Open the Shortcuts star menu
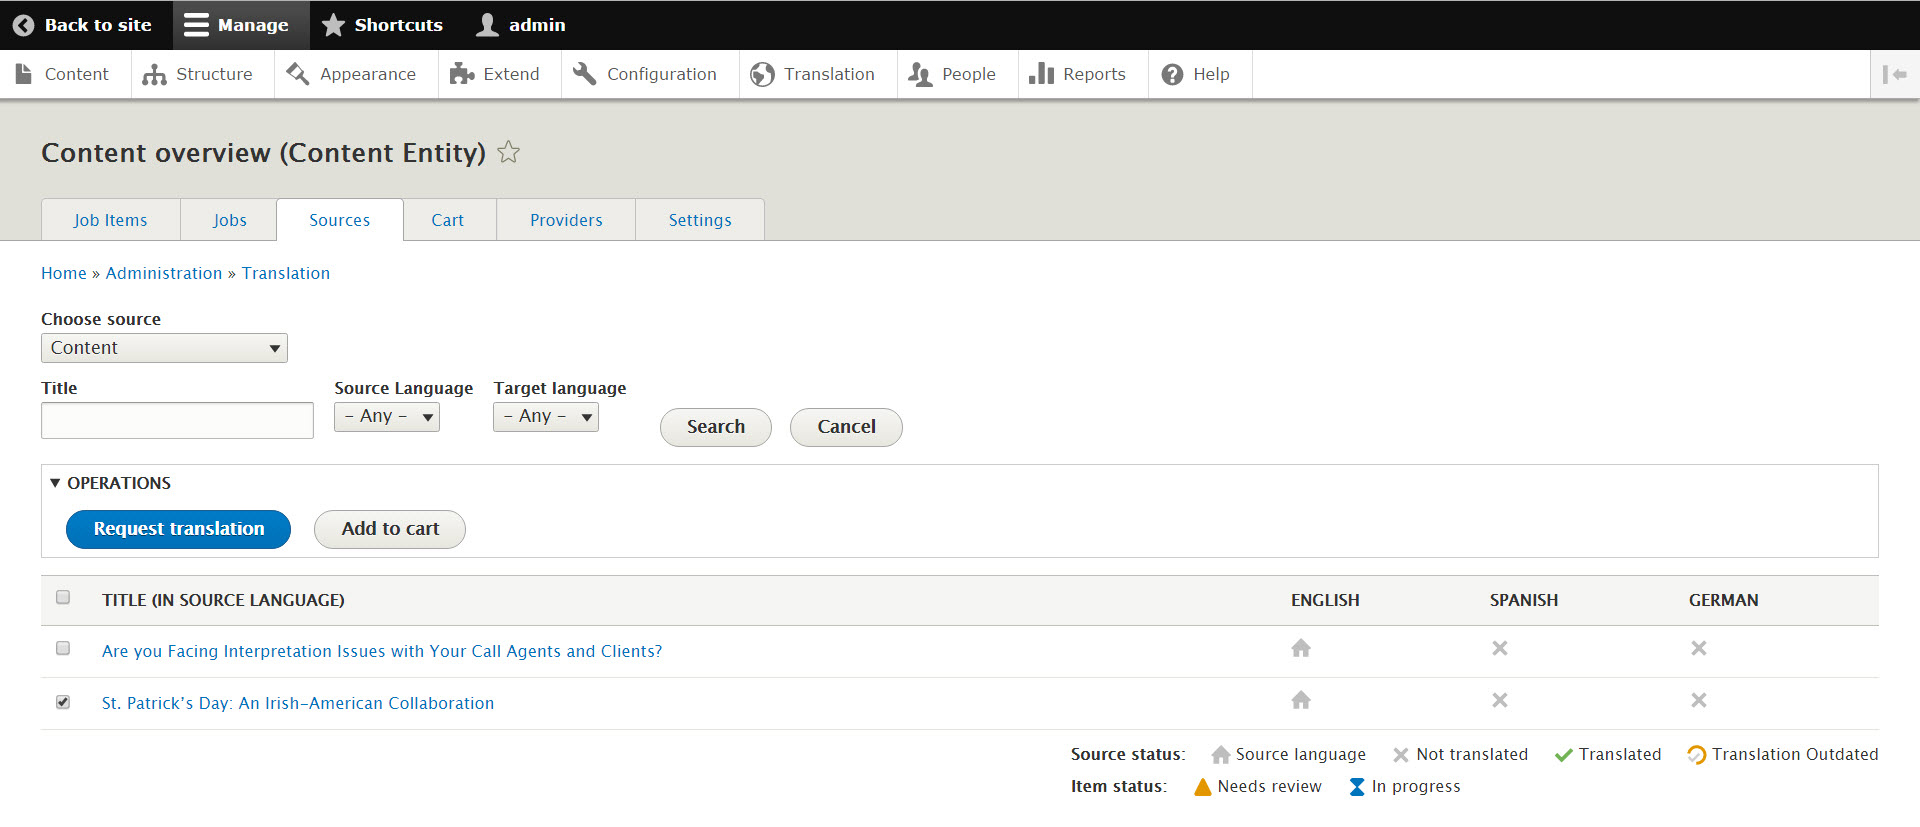 point(383,25)
